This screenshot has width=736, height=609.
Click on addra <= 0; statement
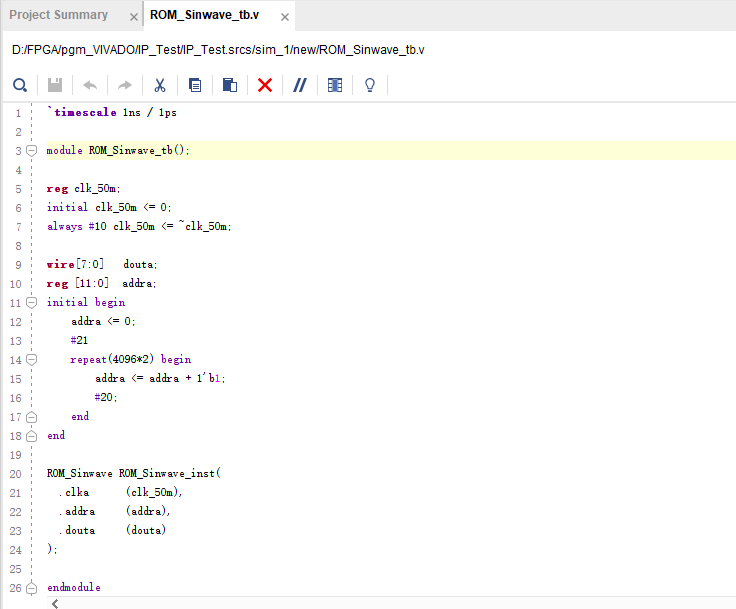pyautogui.click(x=103, y=321)
